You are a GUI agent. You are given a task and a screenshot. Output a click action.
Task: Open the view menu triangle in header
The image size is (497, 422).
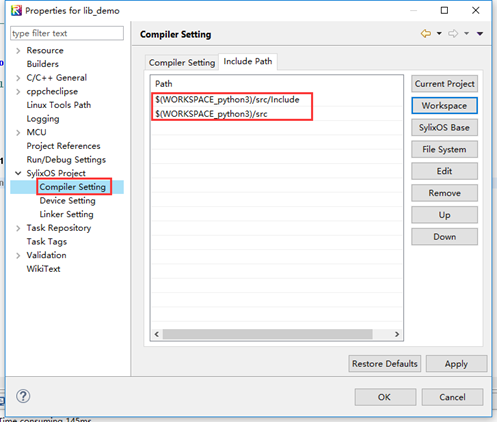tap(480, 33)
